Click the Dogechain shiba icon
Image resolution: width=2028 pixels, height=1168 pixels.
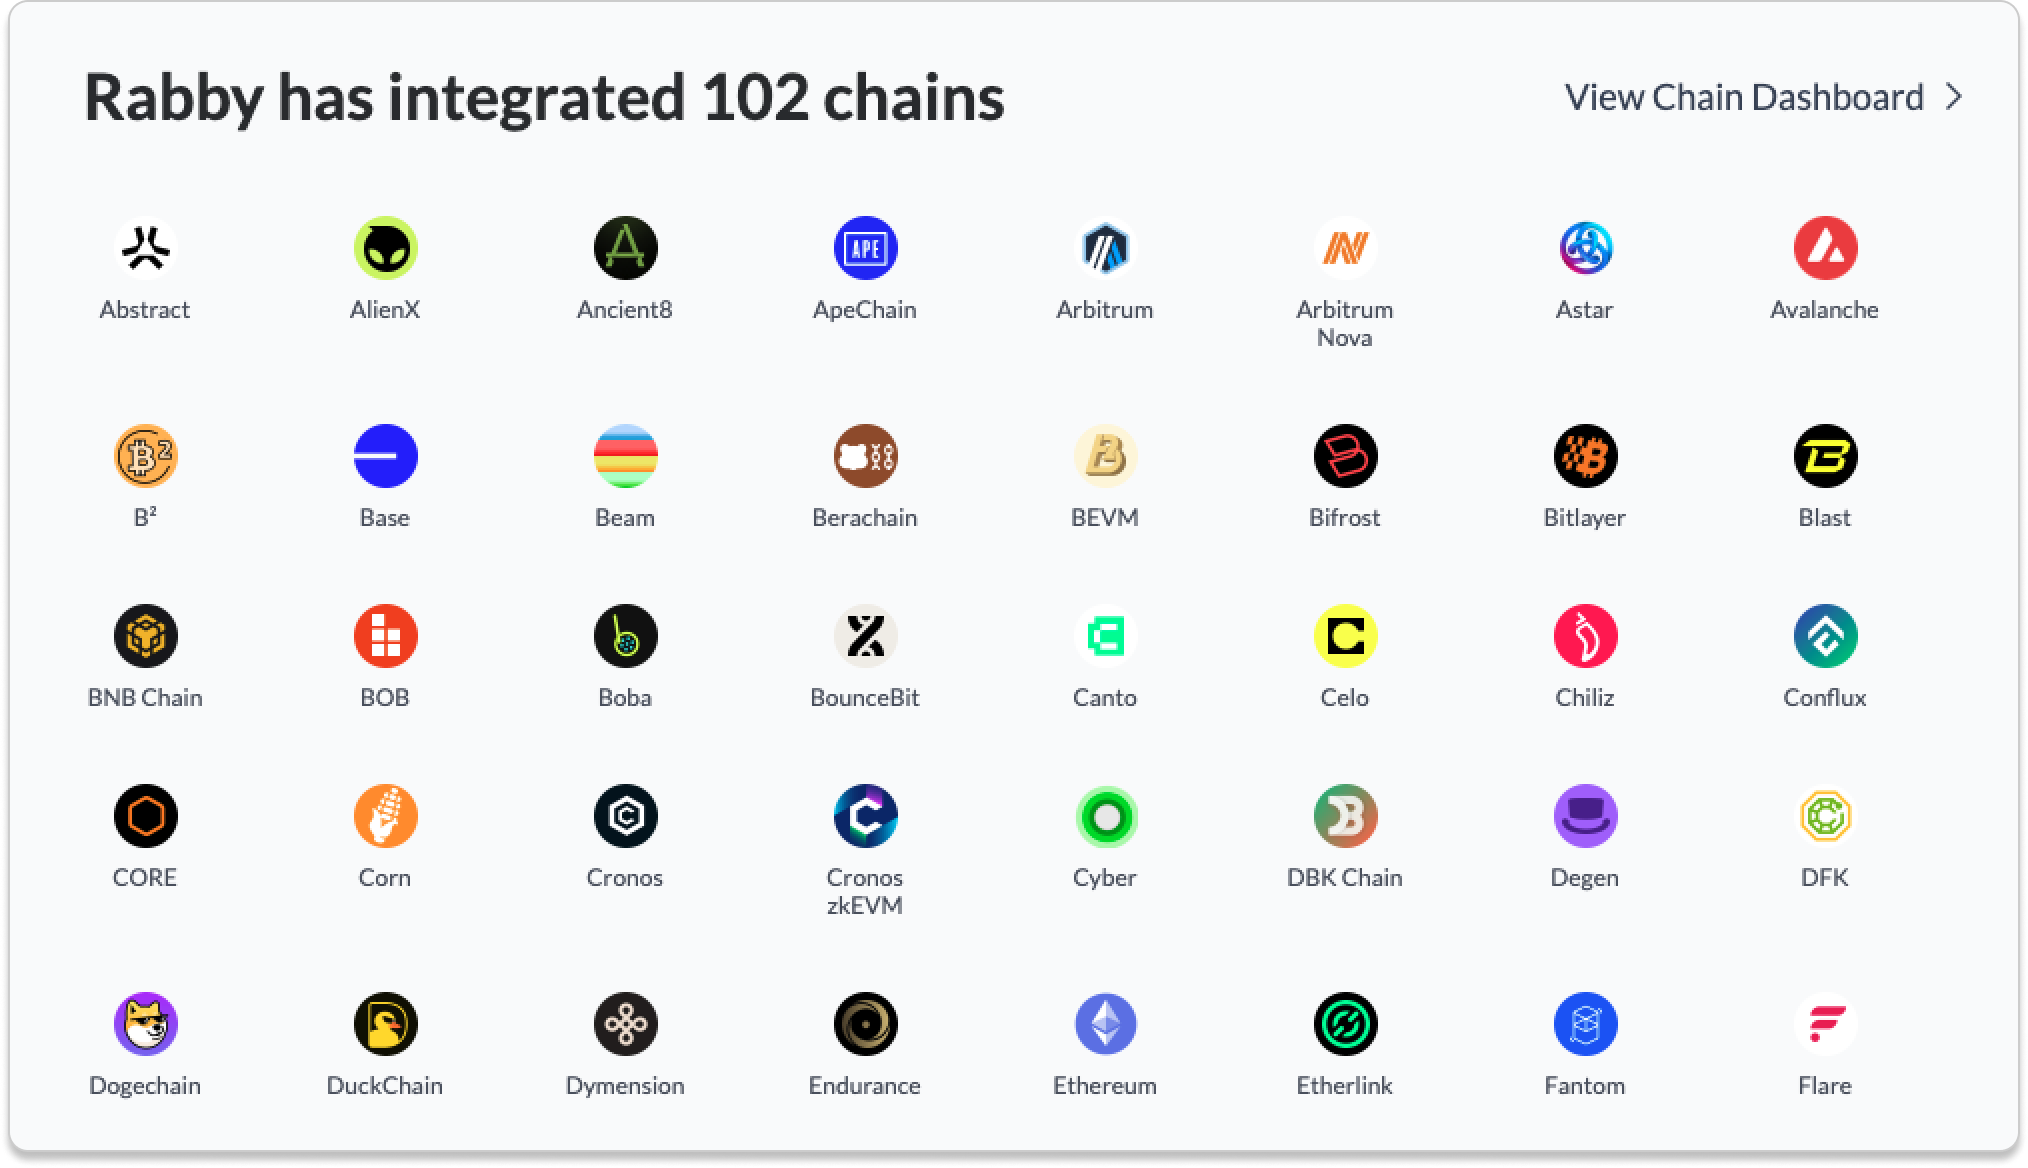[145, 1024]
